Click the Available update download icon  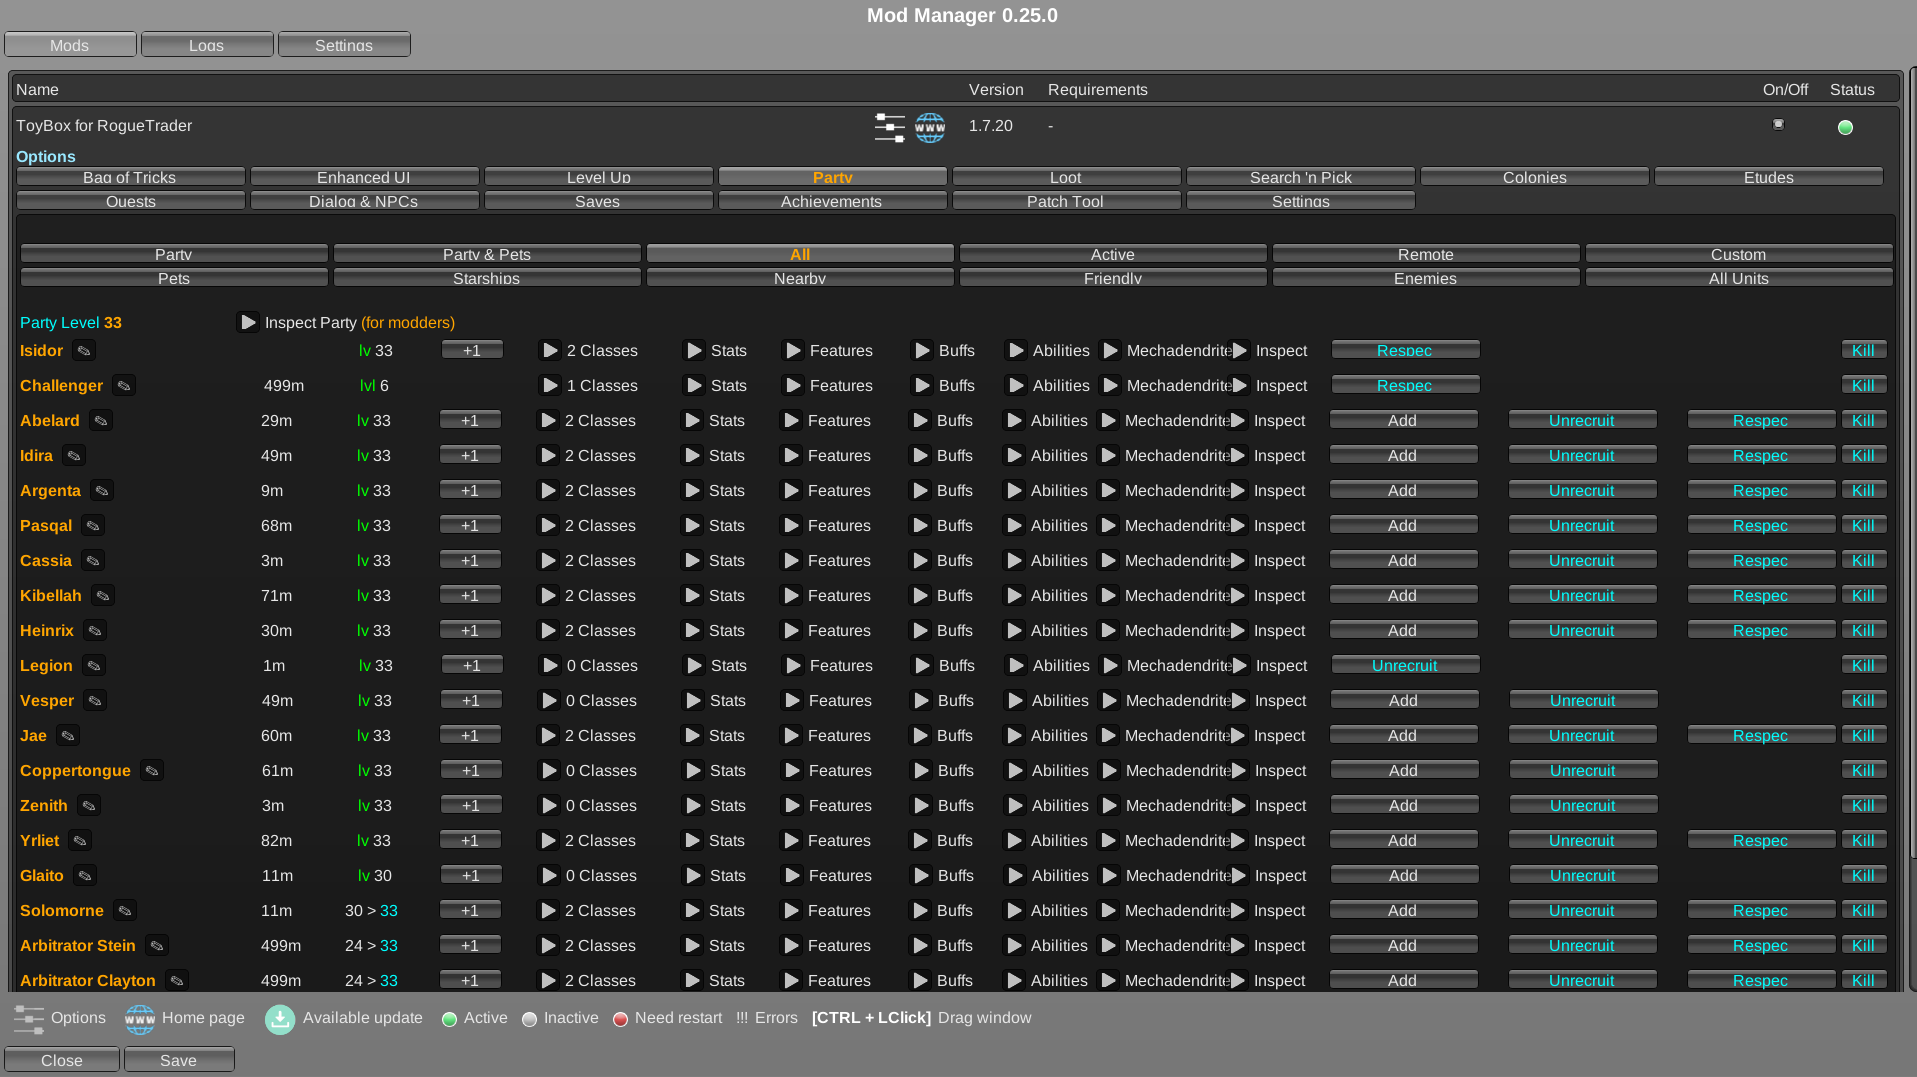pyautogui.click(x=280, y=1019)
